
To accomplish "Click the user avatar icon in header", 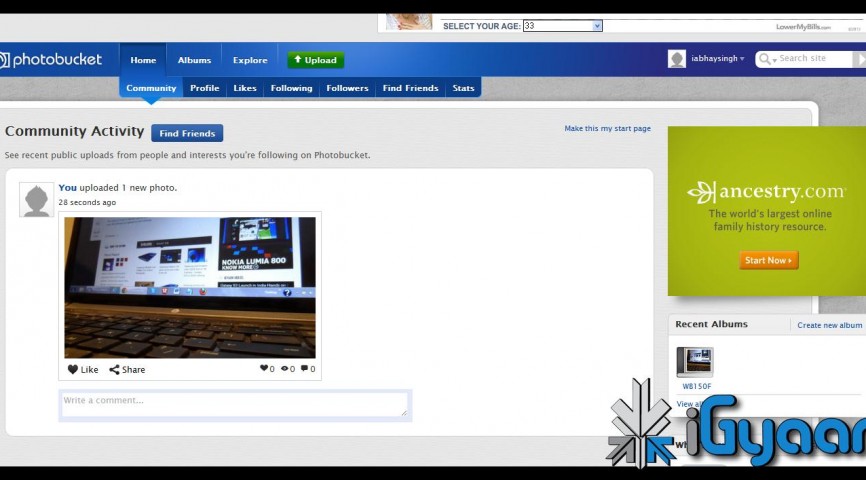I will [677, 59].
